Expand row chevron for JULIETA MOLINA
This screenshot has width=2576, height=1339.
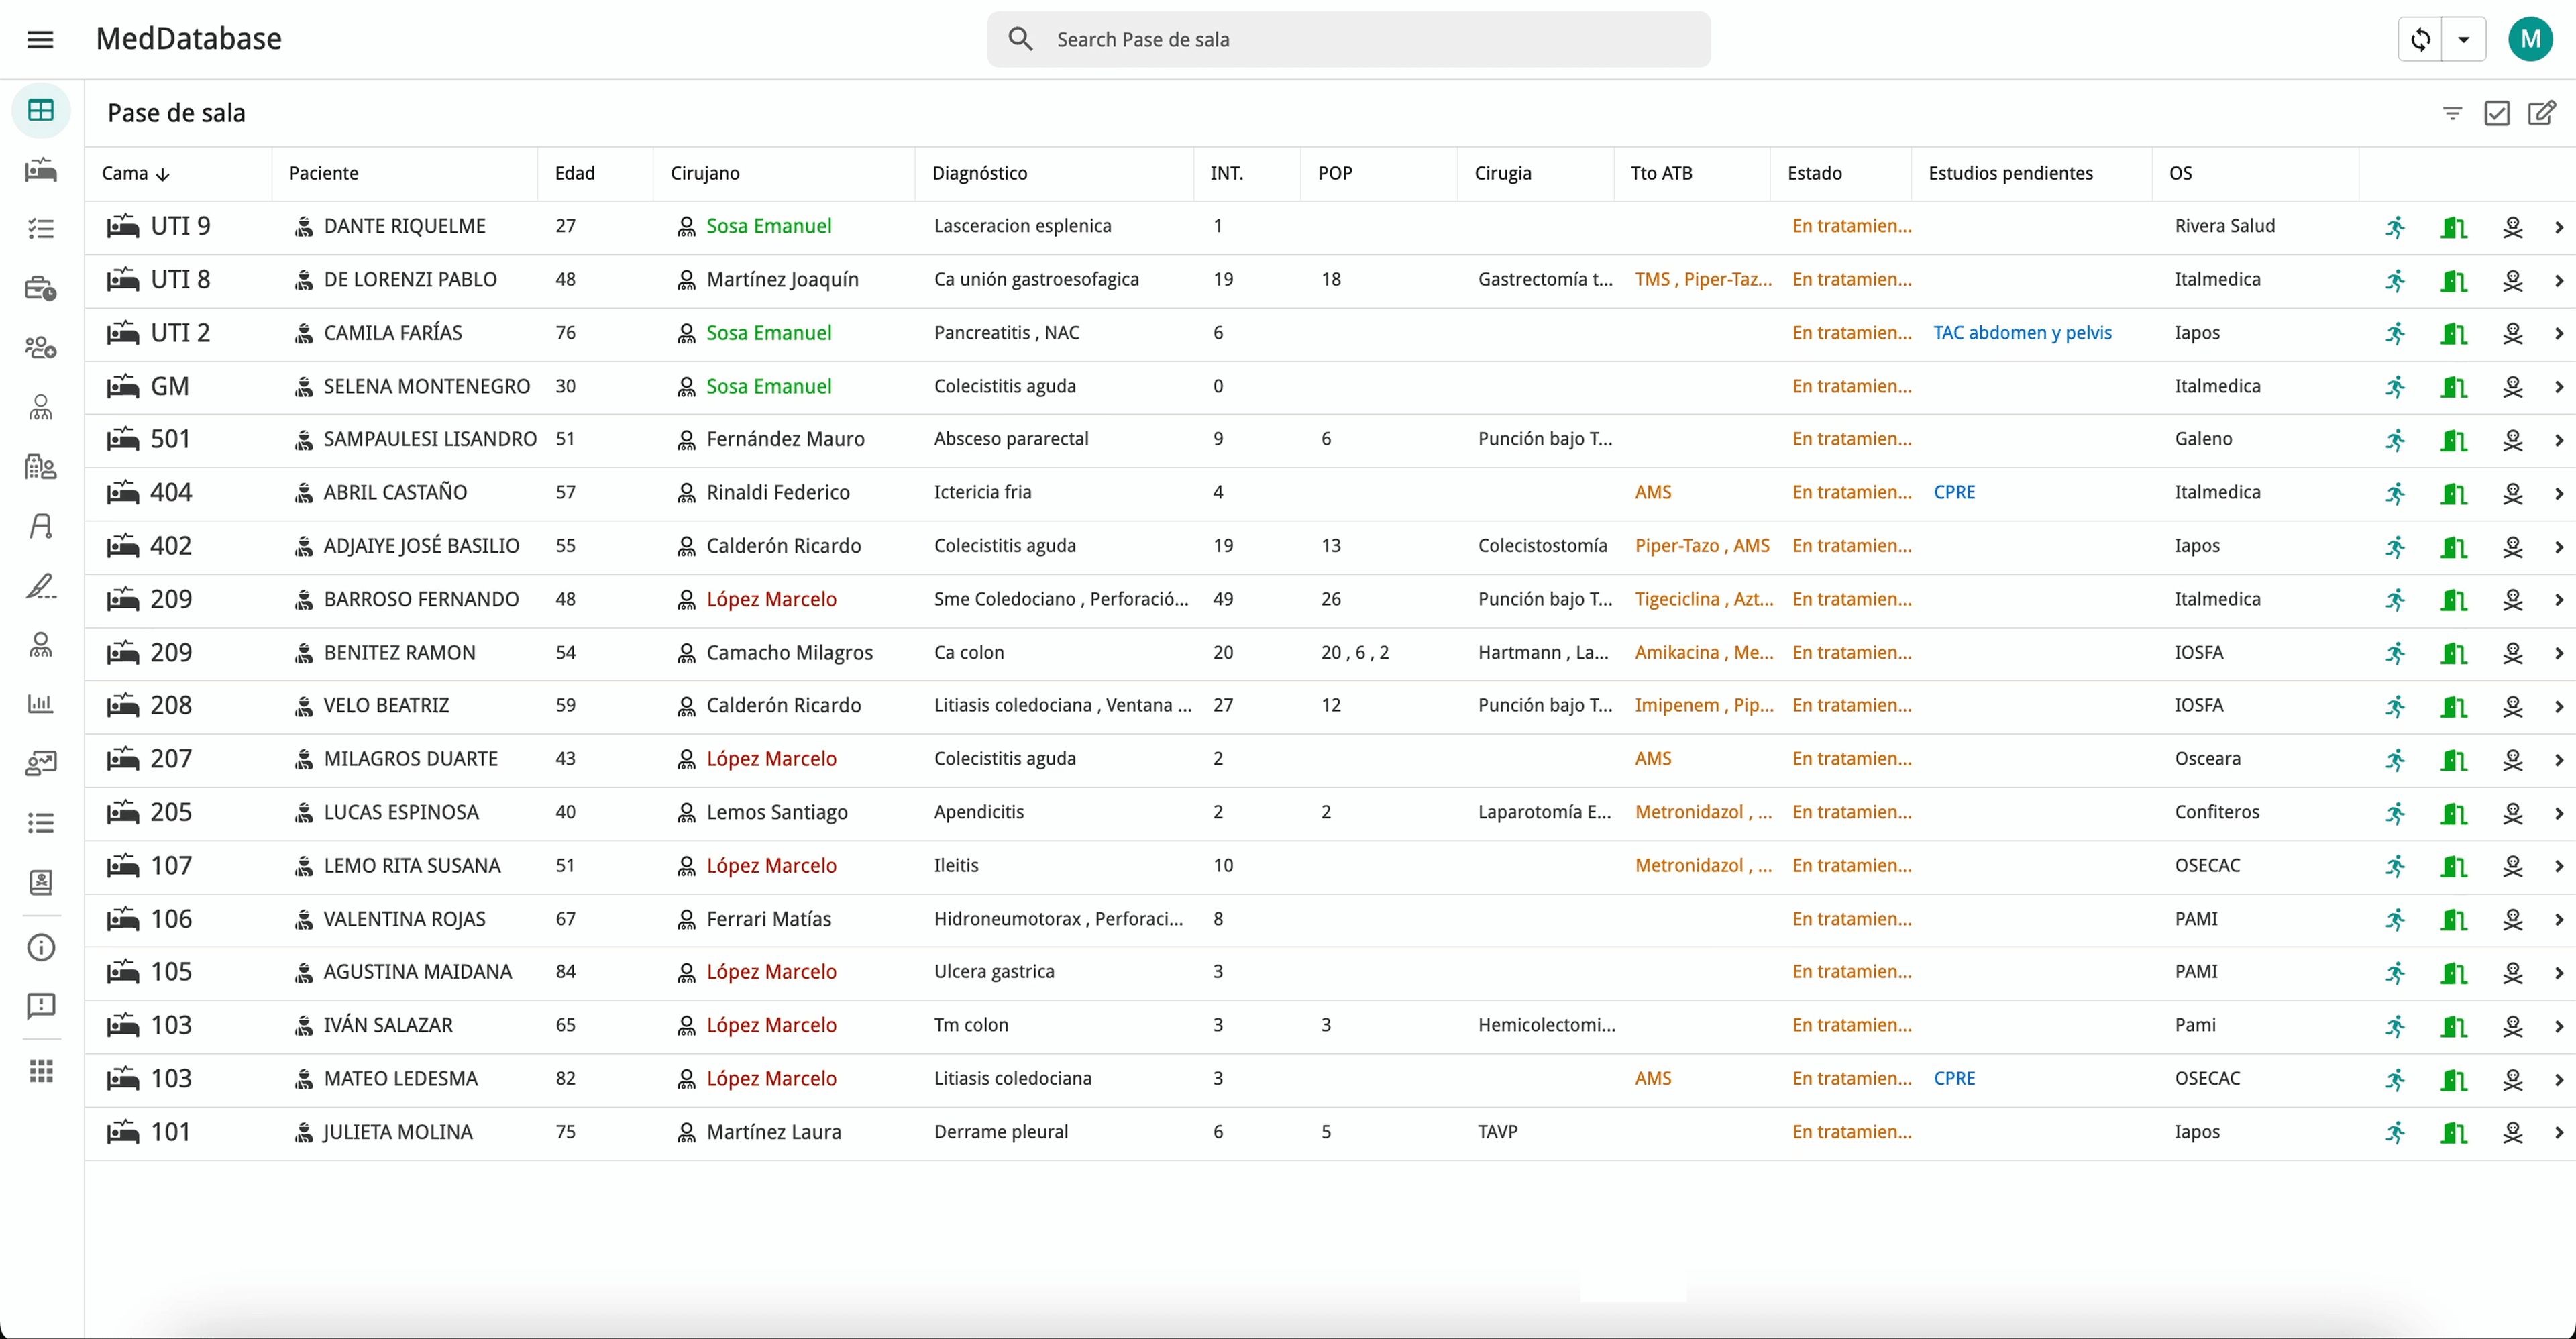pos(2559,1132)
